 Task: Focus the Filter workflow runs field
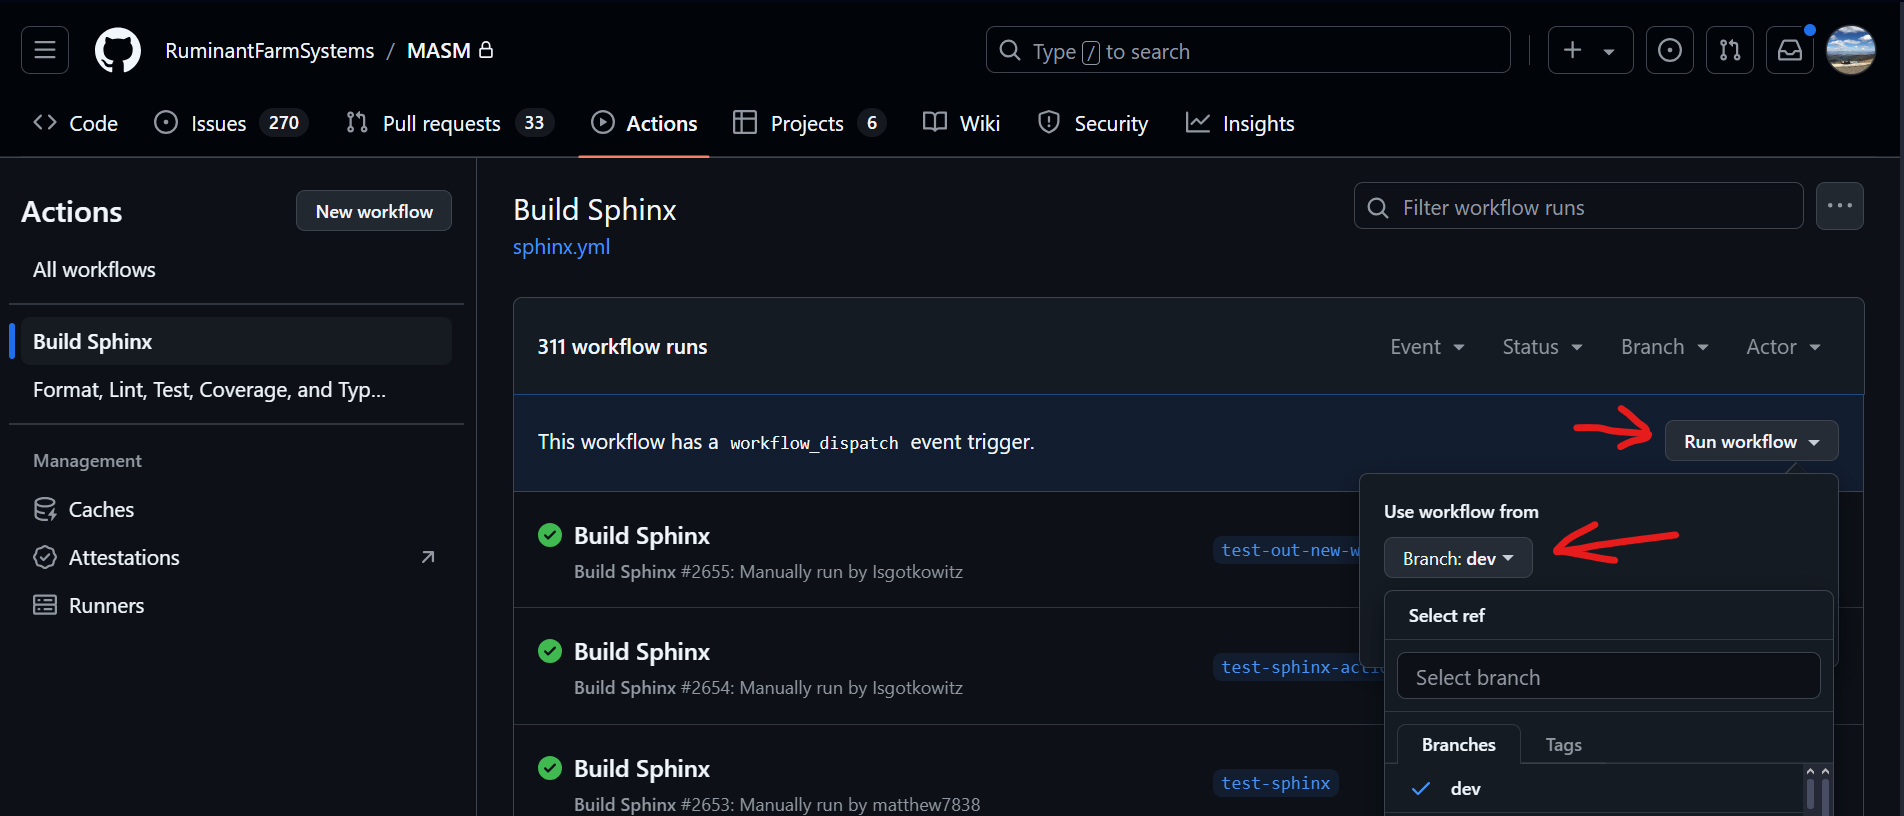(x=1579, y=207)
